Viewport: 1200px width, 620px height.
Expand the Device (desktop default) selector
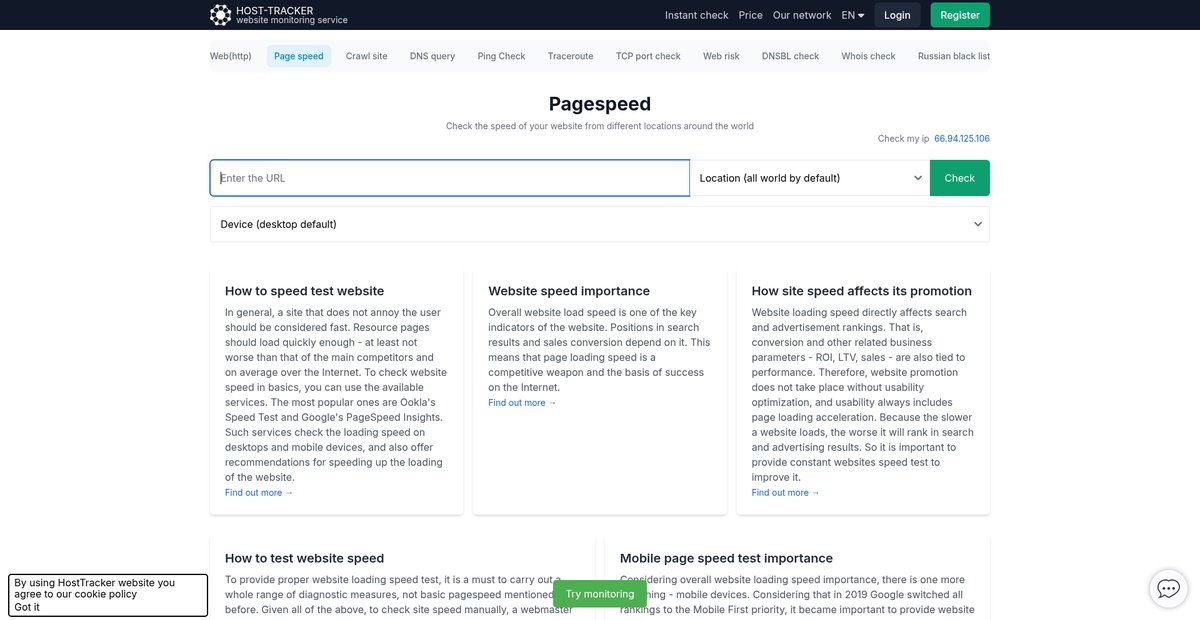click(x=600, y=224)
